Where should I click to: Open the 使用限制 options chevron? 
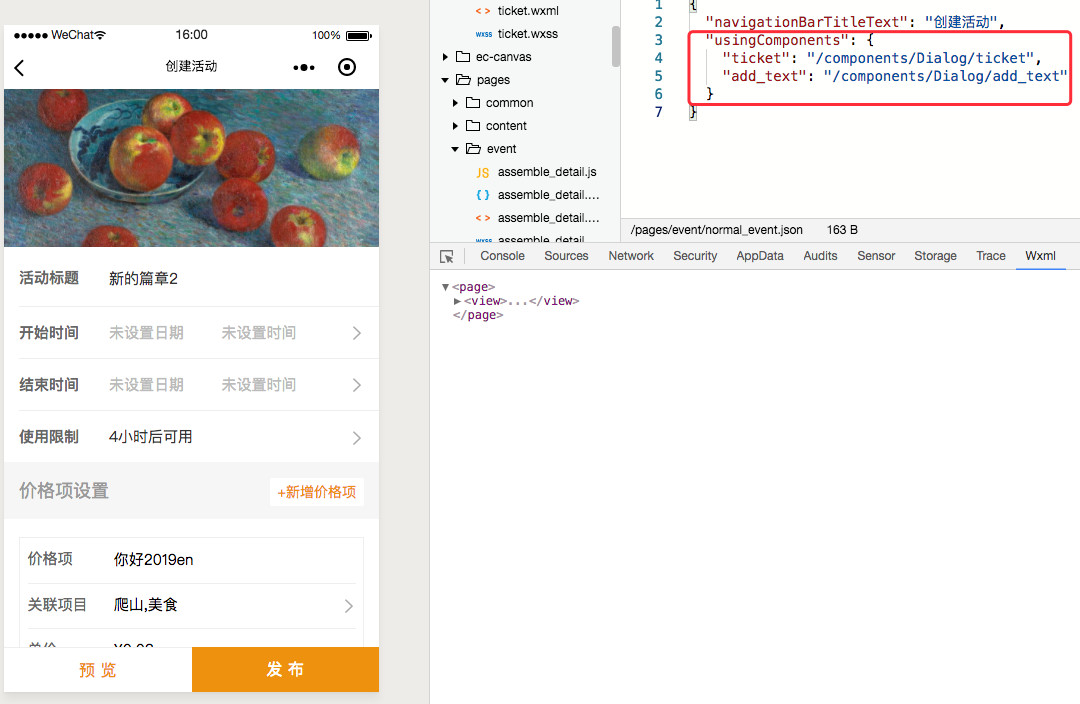(357, 437)
